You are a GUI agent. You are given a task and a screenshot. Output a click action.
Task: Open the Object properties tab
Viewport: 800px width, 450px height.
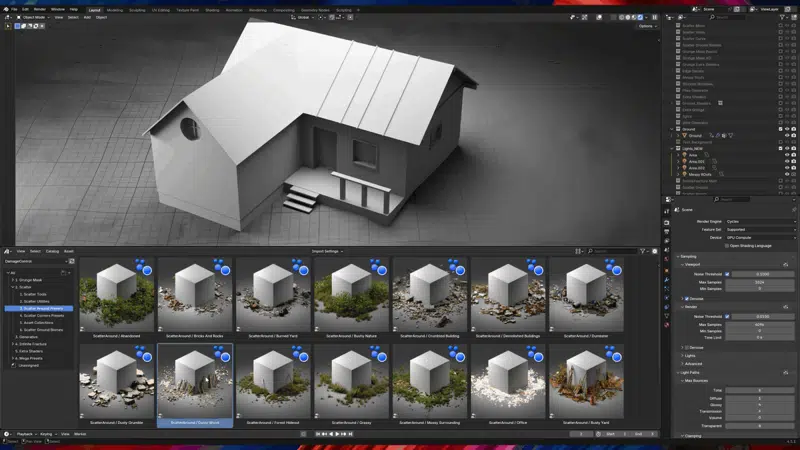click(x=666, y=270)
